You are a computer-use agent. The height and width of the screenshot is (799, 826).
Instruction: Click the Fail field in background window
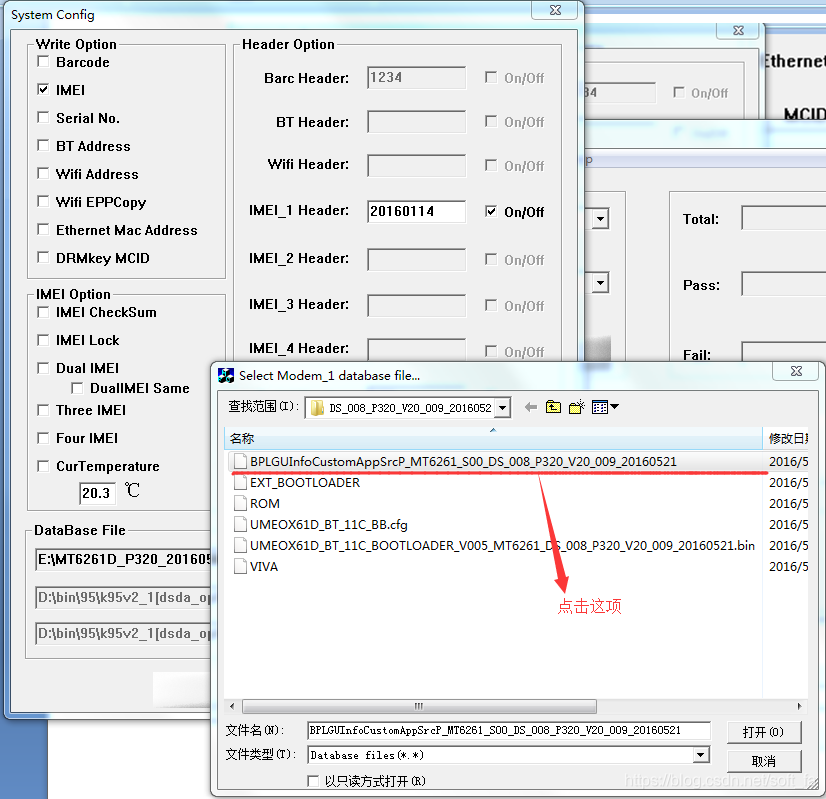(784, 352)
